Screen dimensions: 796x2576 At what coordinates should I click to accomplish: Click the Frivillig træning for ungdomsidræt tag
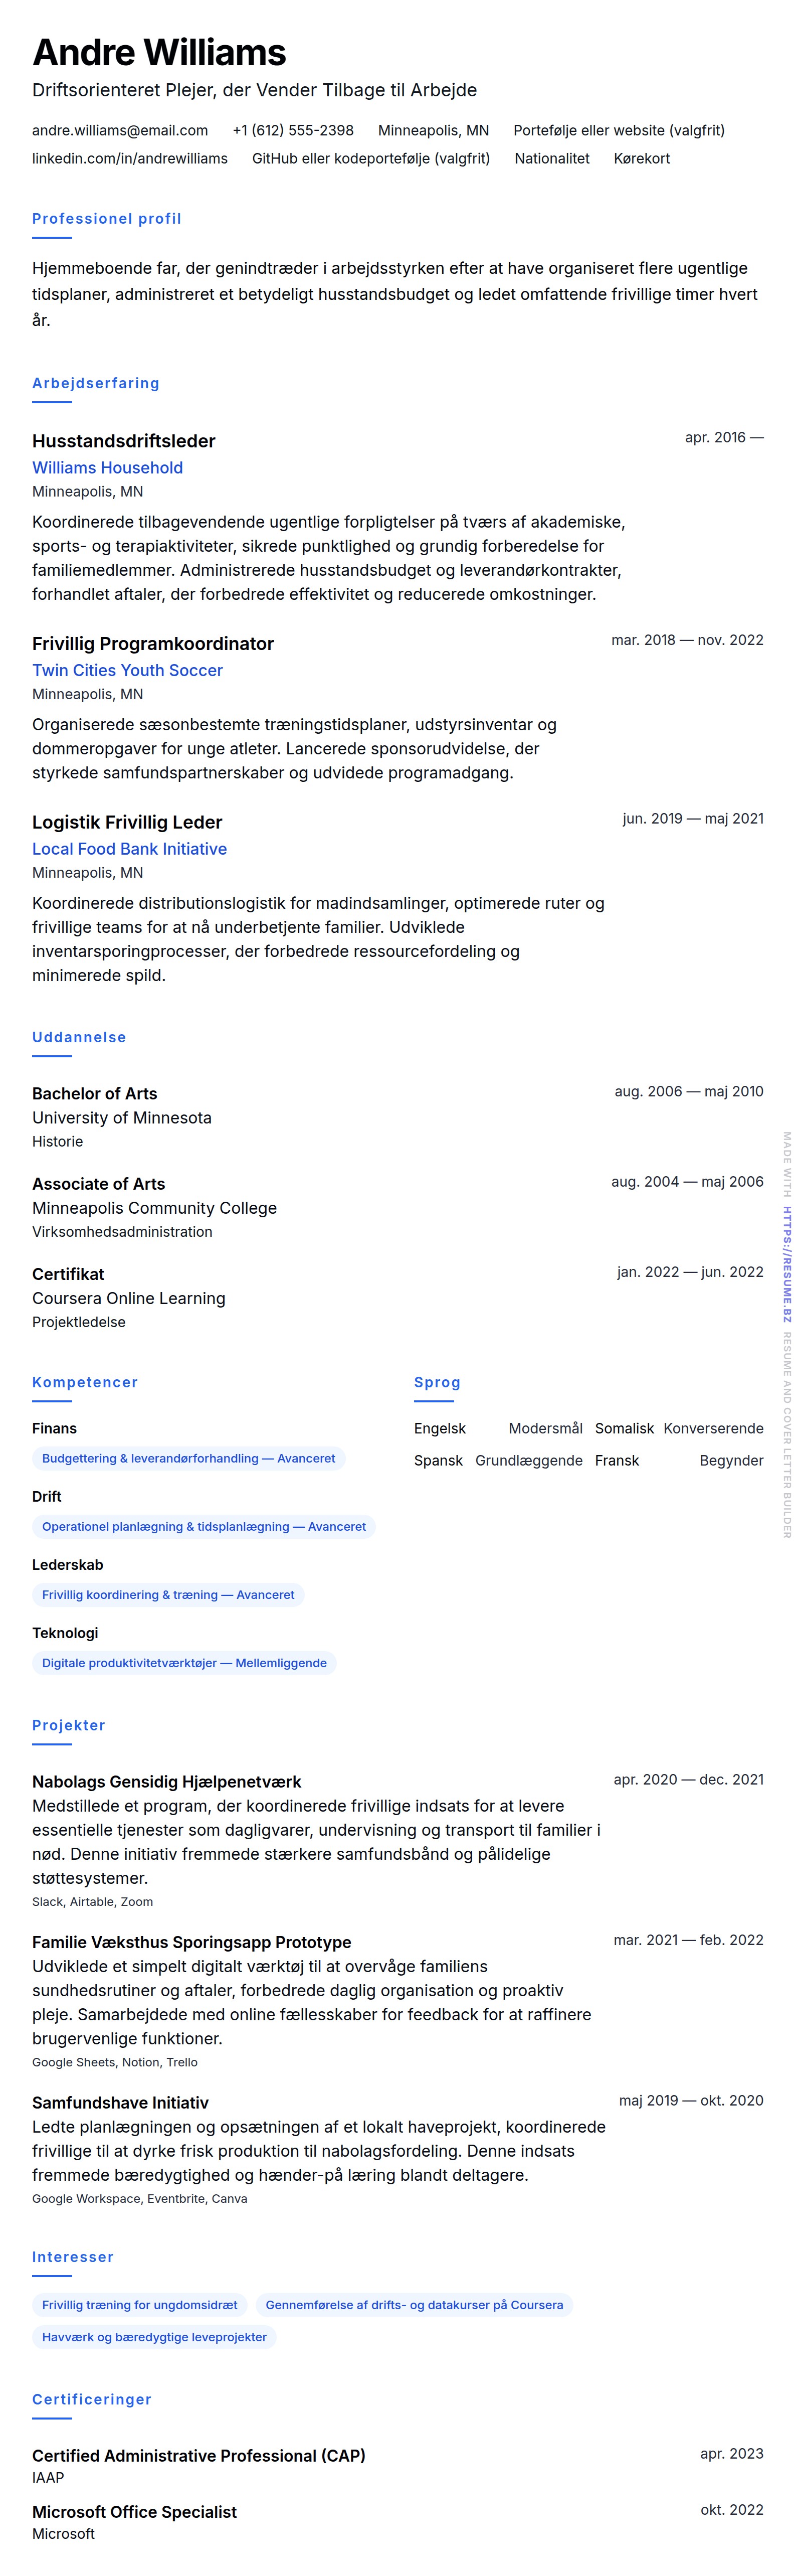[x=140, y=2304]
